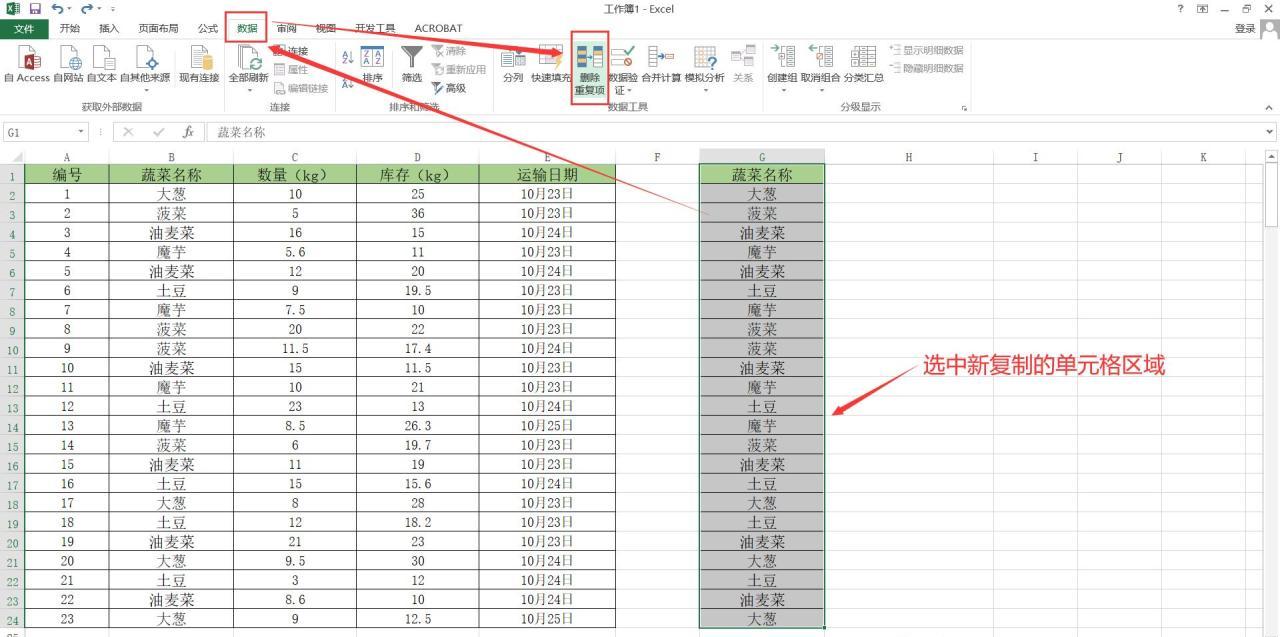Switch to Home (开始) tab

[x=70, y=28]
